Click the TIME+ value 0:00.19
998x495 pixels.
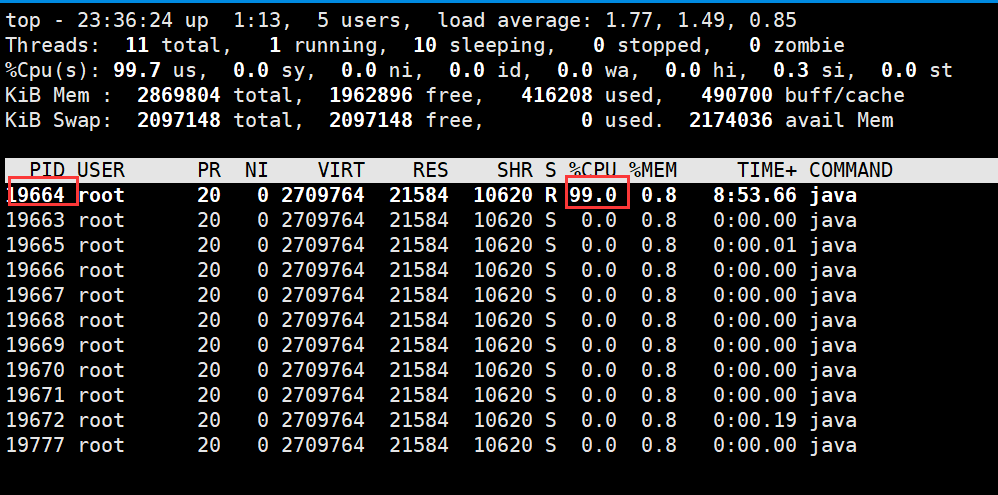[755, 420]
